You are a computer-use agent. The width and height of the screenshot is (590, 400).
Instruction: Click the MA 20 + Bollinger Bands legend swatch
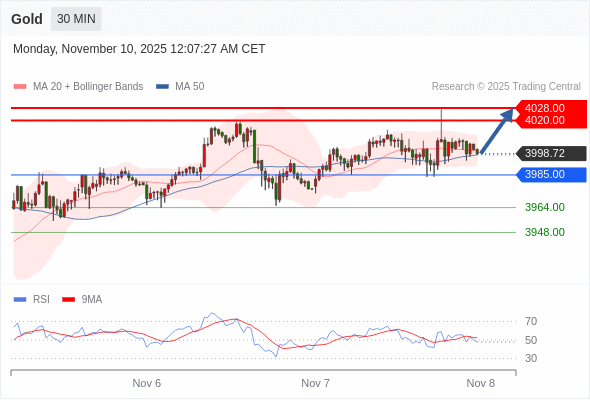click(x=20, y=87)
